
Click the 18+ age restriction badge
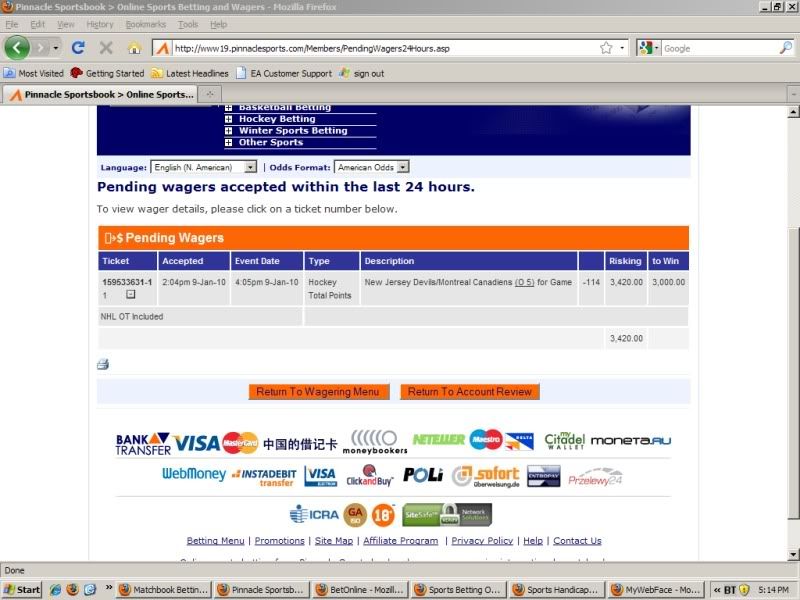coord(383,515)
